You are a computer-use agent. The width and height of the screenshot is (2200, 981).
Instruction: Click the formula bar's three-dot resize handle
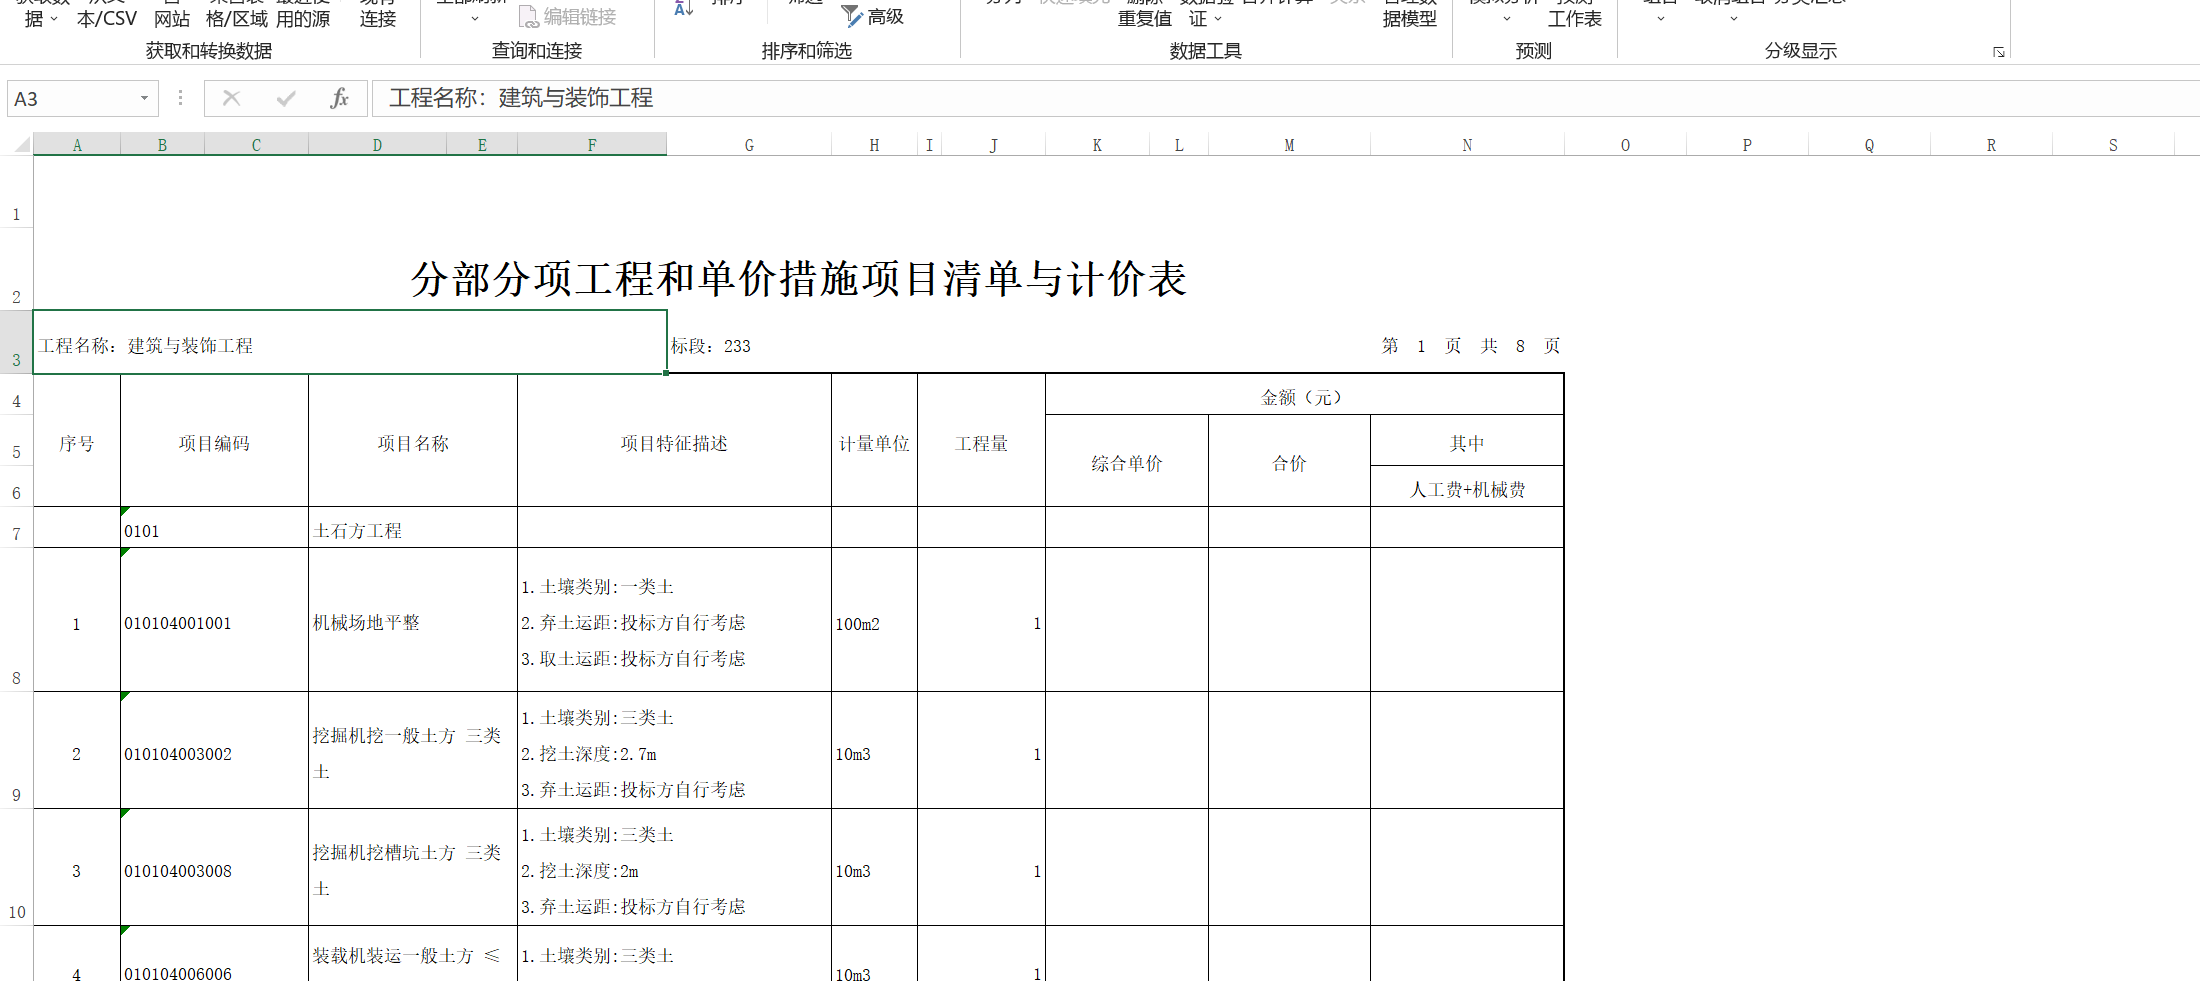[180, 98]
